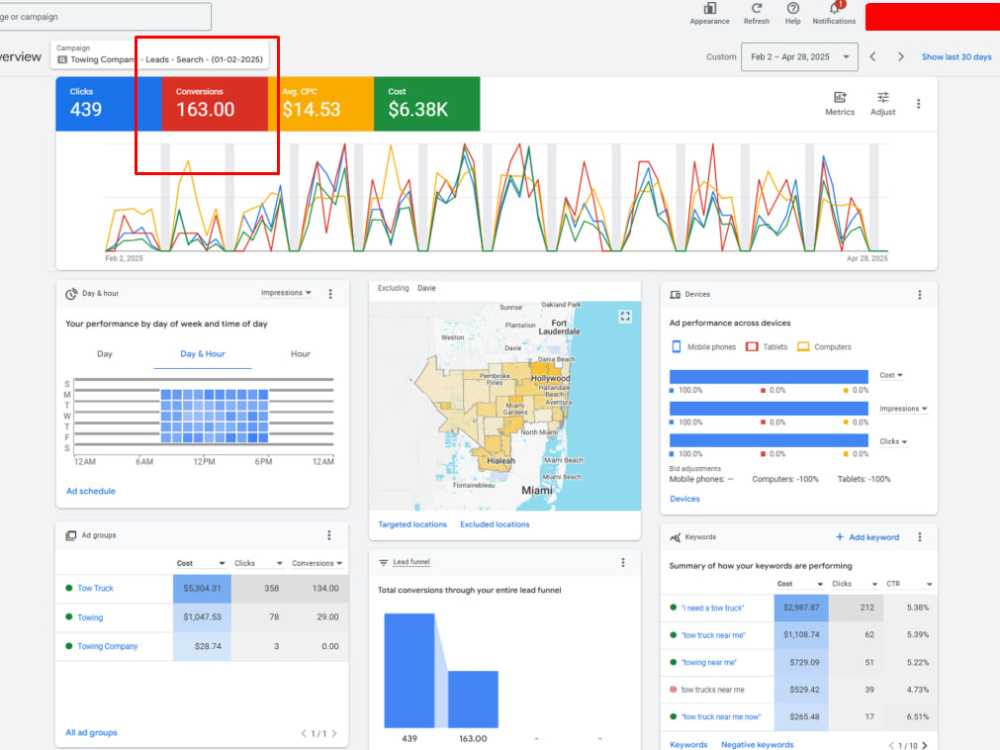Click the Keywords card icon
The image size is (1000, 750).
(x=675, y=538)
